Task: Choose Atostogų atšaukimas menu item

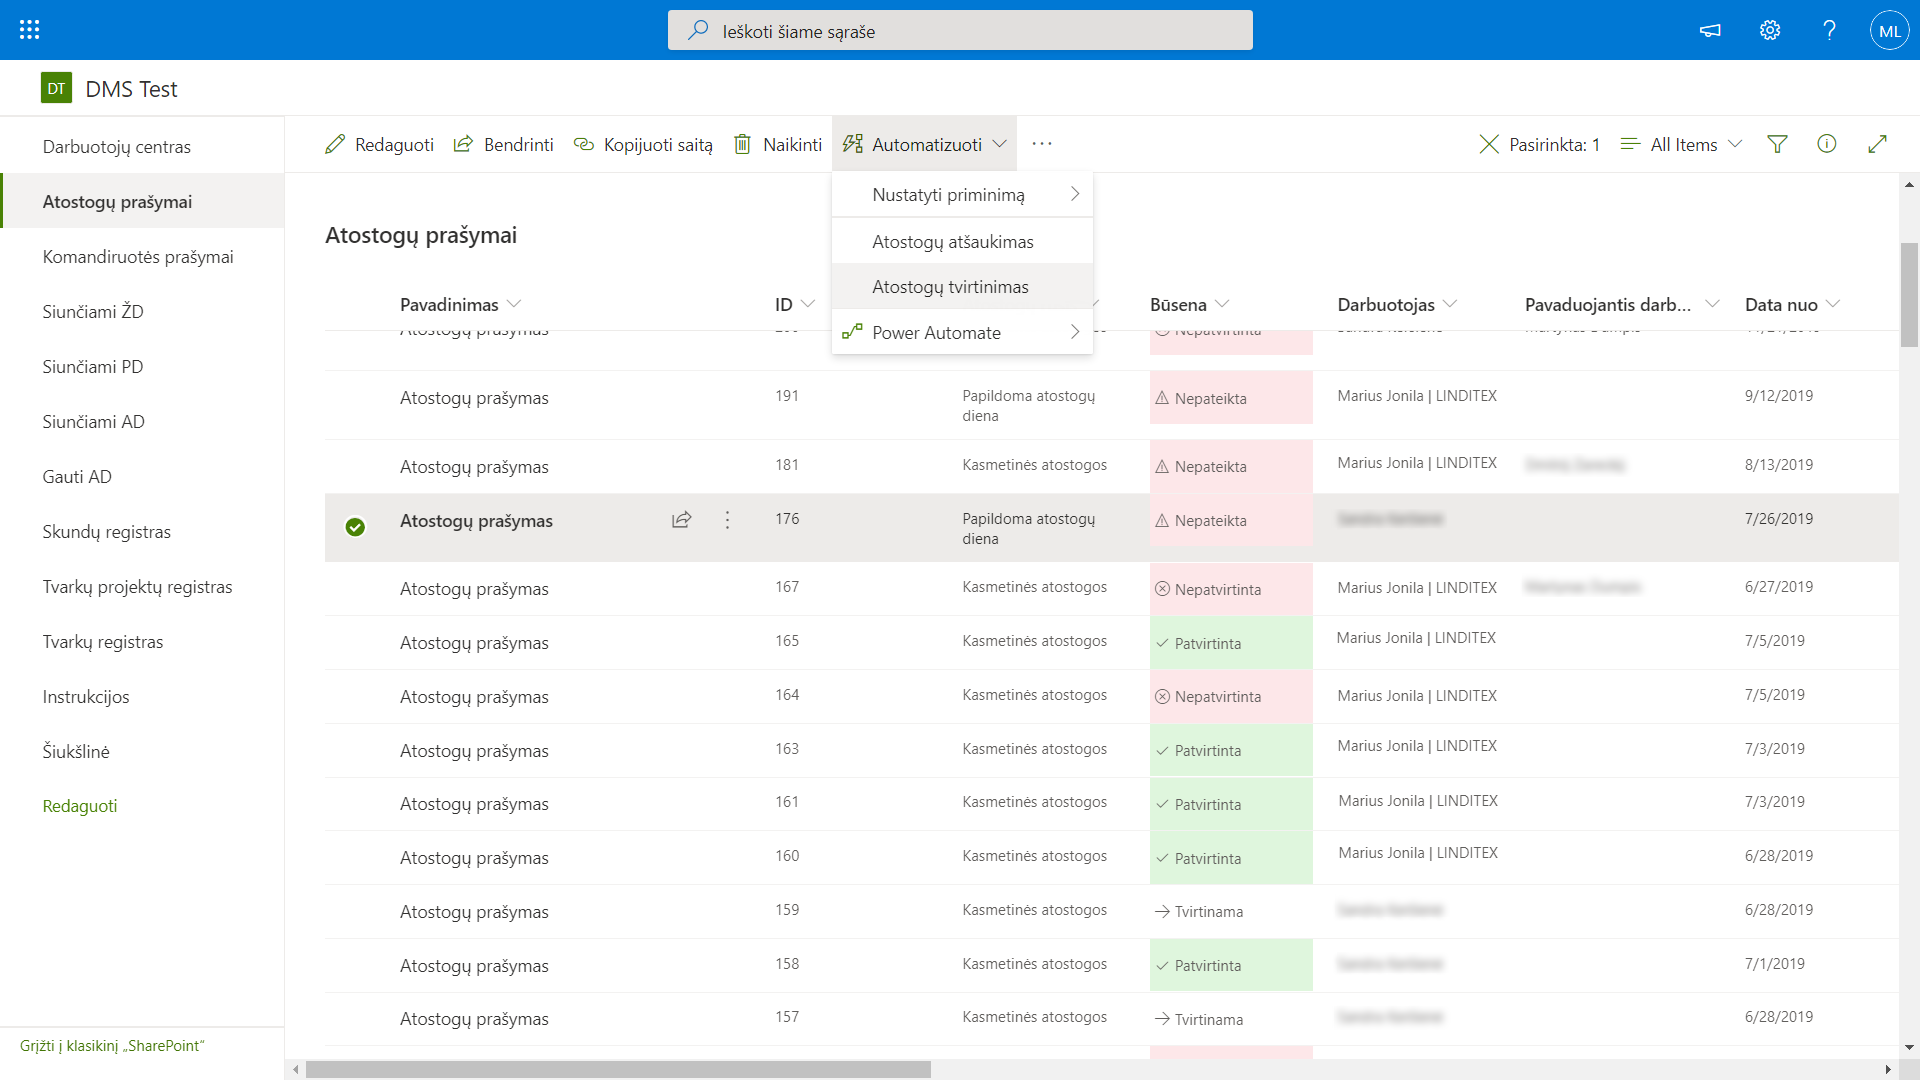Action: point(962,241)
